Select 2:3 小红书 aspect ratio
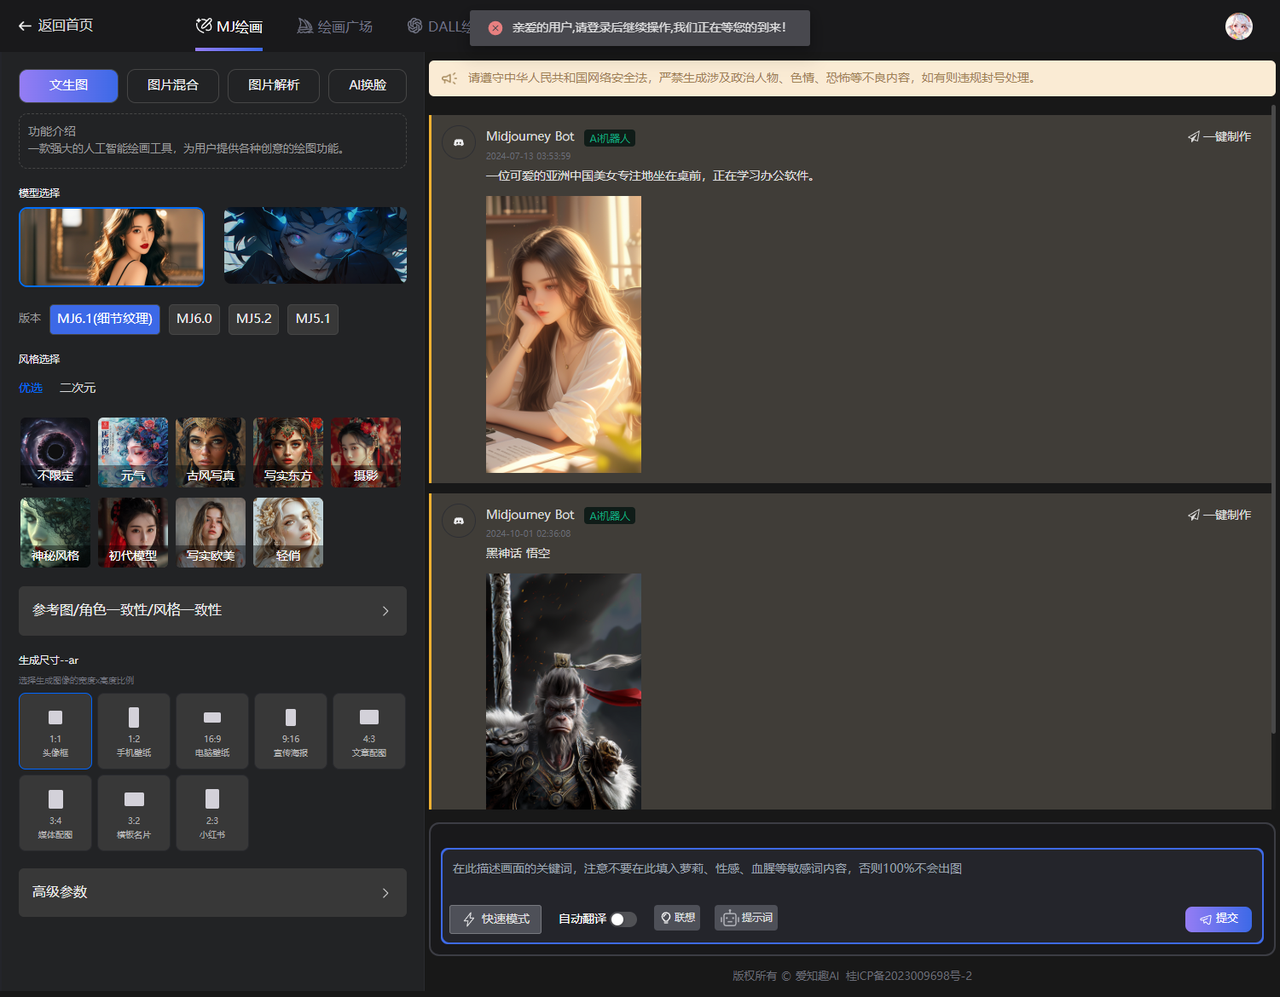The height and width of the screenshot is (997, 1280). click(212, 813)
